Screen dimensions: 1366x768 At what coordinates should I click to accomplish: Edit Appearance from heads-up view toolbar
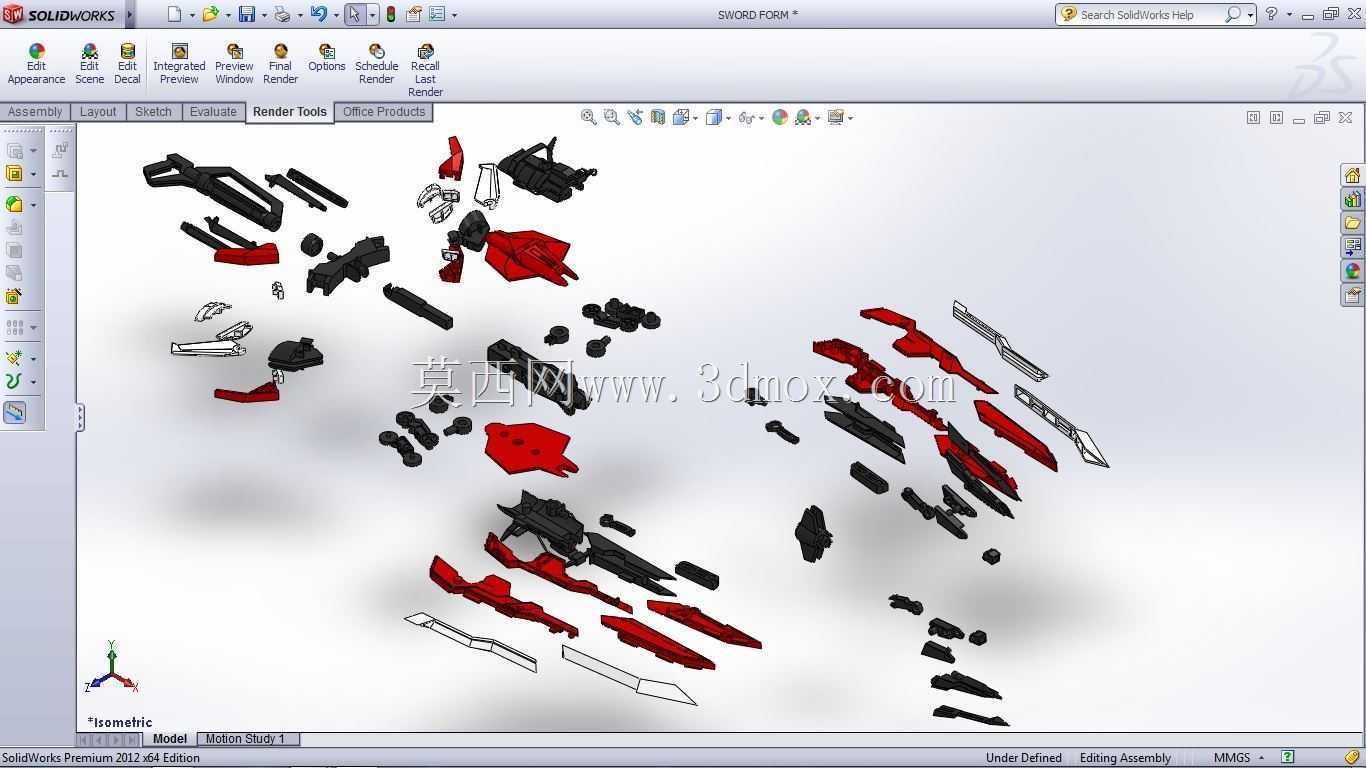point(780,117)
